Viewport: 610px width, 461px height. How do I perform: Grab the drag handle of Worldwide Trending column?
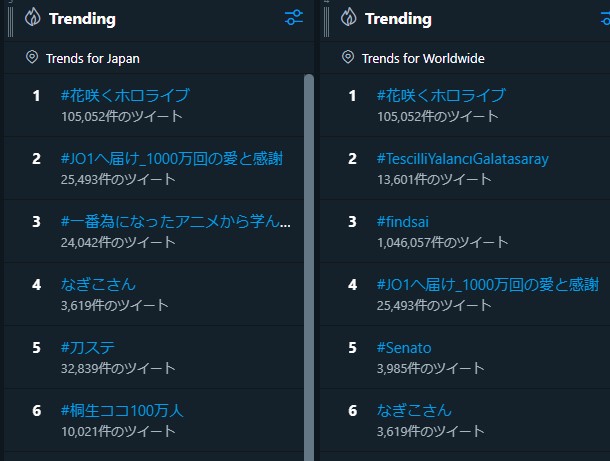[327, 18]
